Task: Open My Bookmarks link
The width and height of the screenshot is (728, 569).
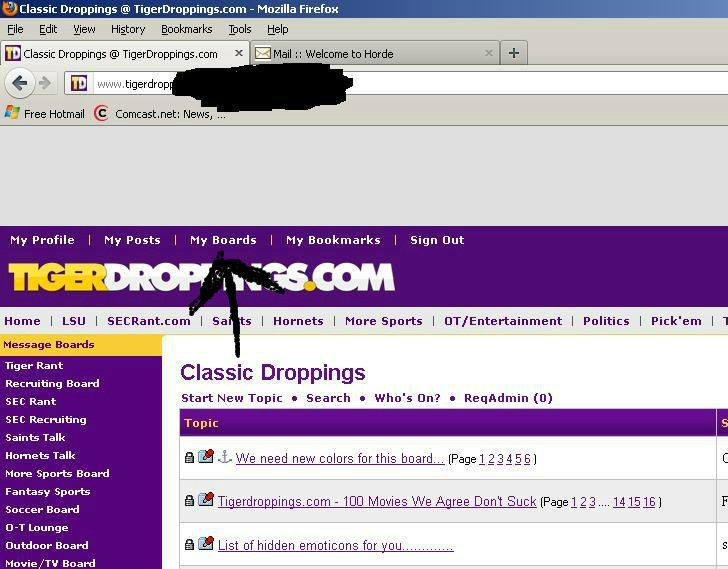Action: pyautogui.click(x=333, y=240)
